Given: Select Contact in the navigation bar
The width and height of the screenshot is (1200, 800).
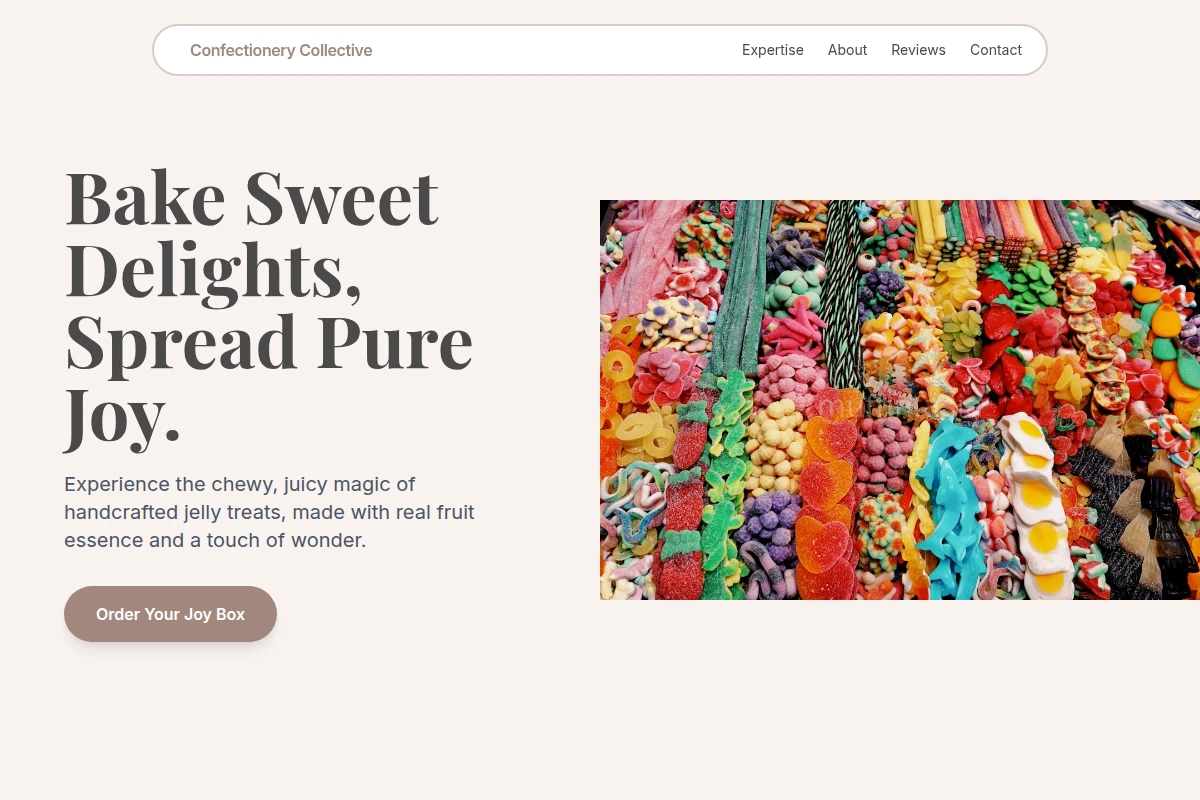Looking at the screenshot, I should click(996, 50).
